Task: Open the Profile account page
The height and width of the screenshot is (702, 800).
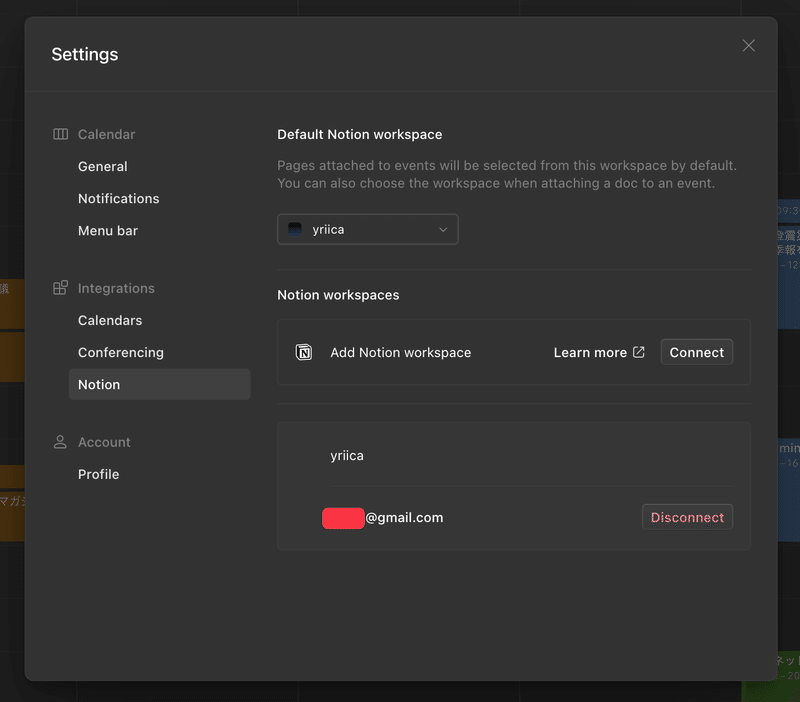Action: tap(98, 474)
